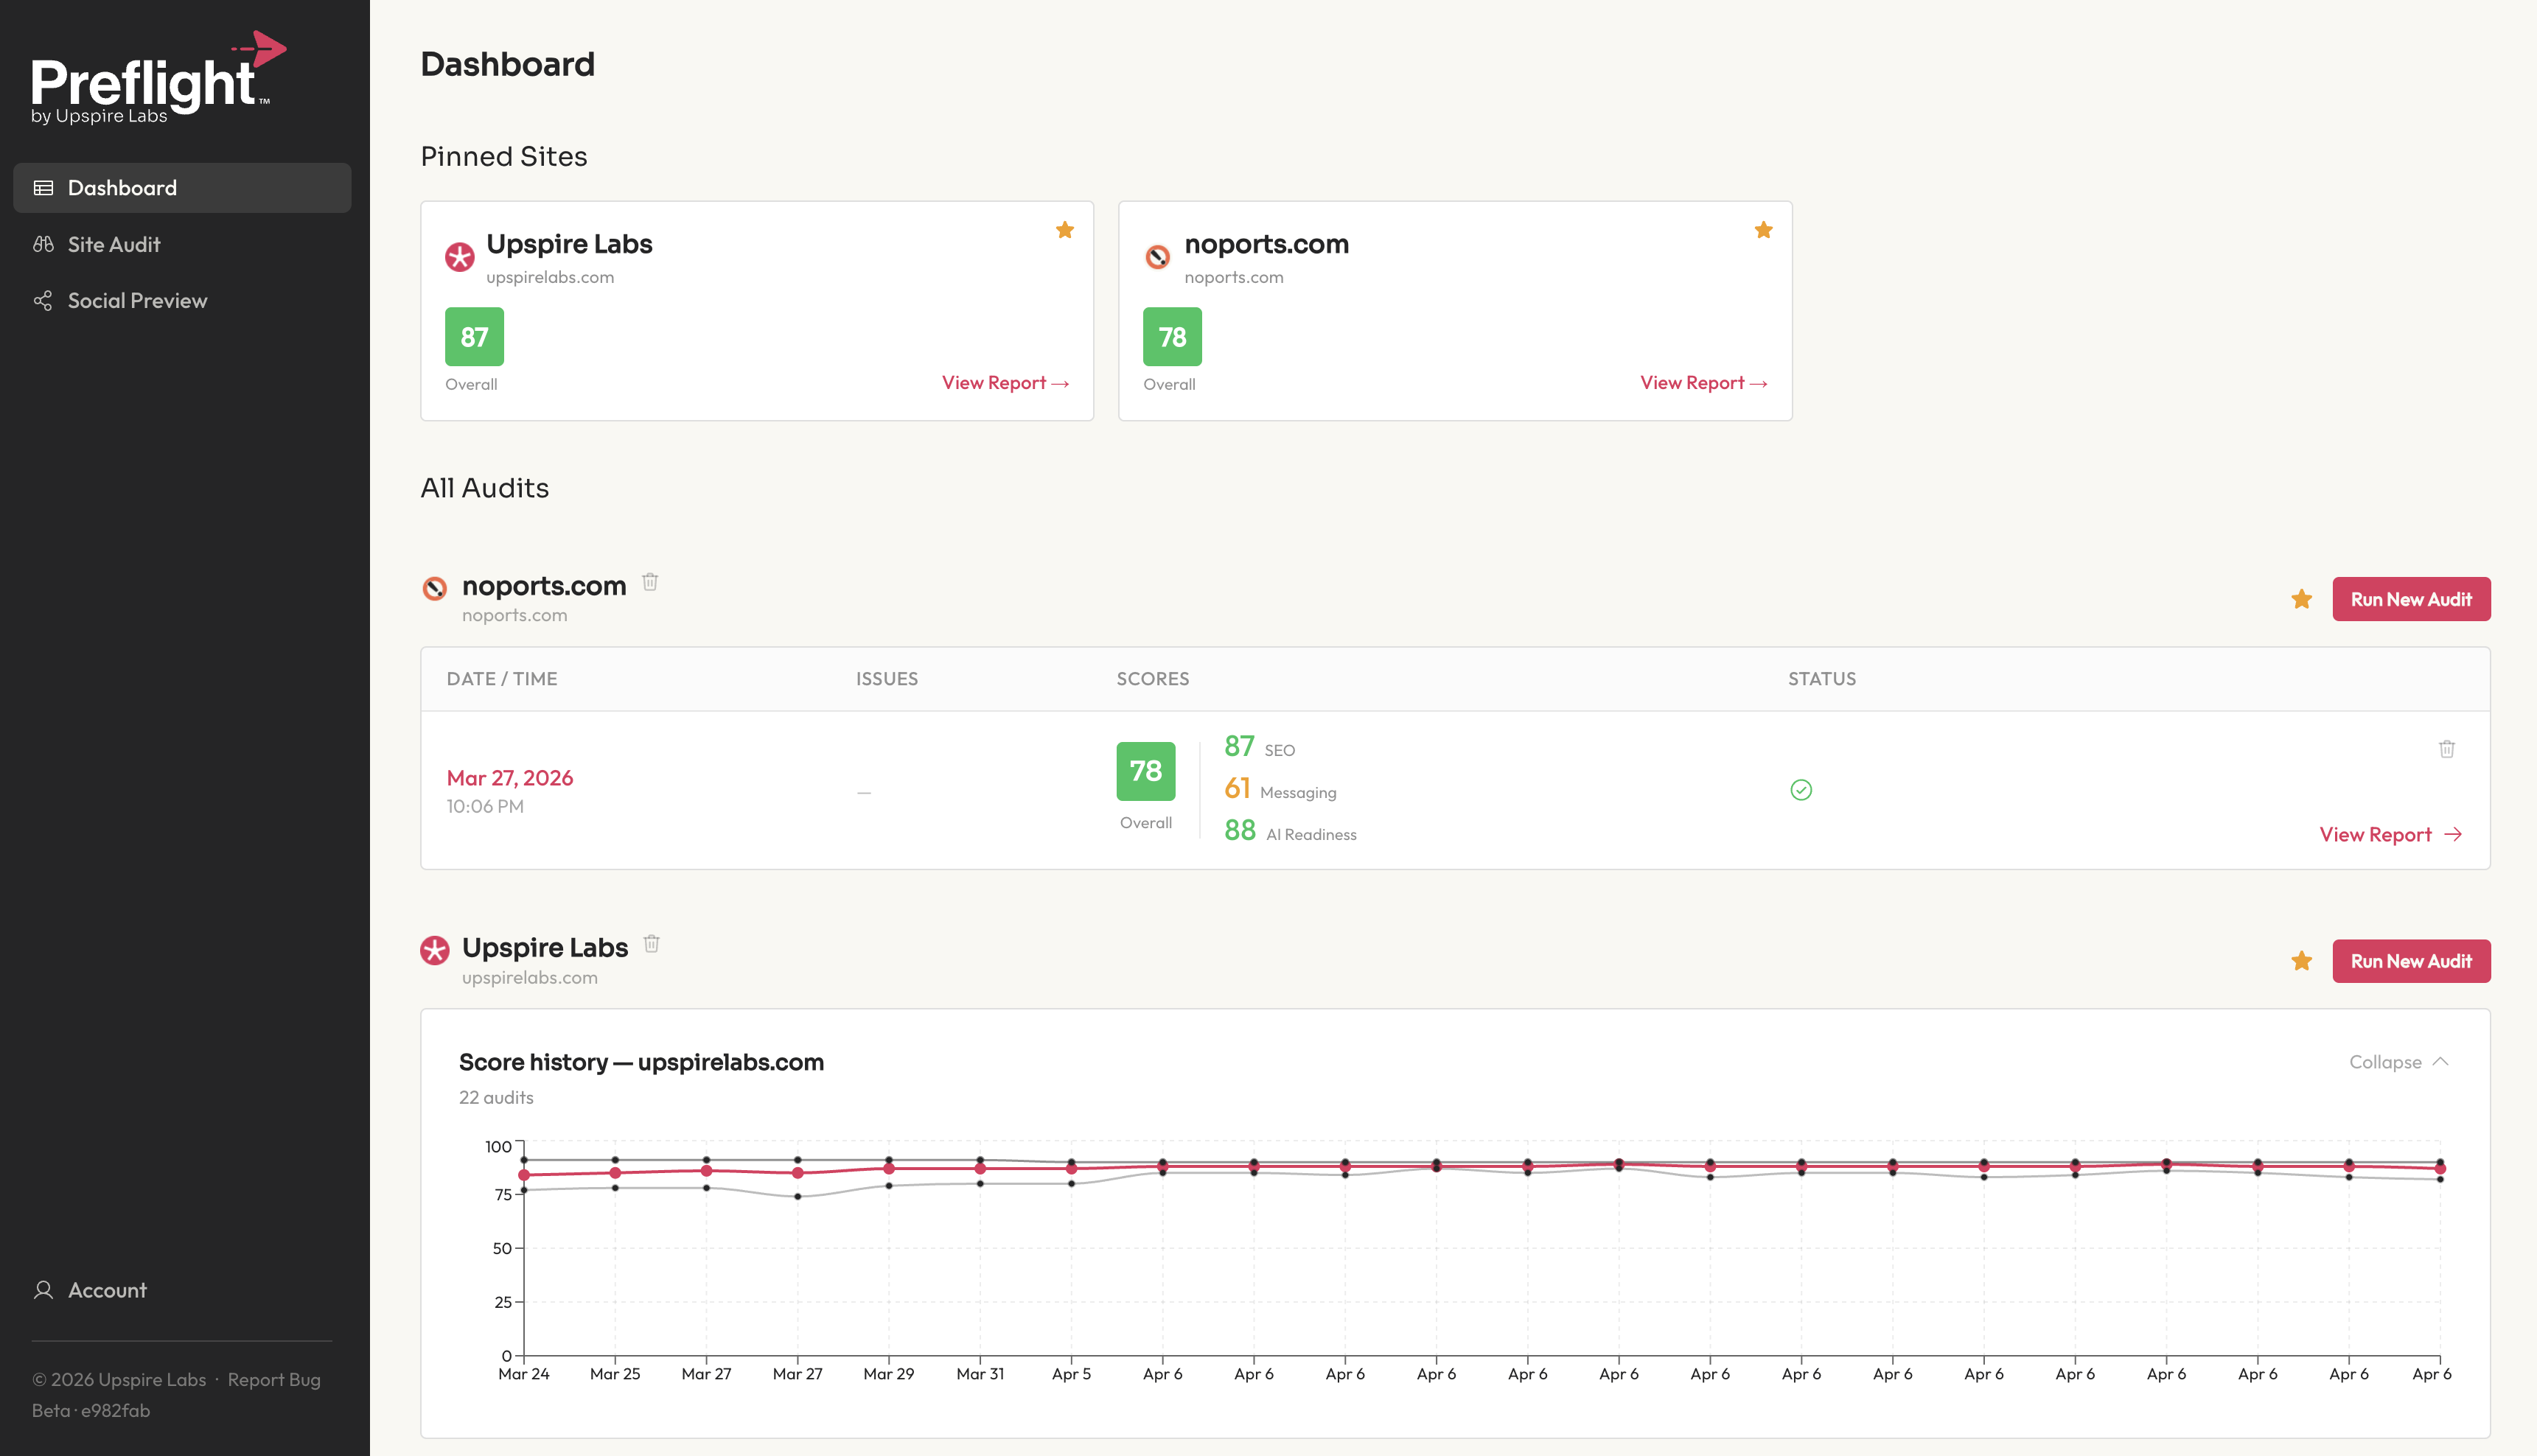Click the Report Bug link
Screen dimensions: 2537x1456
pos(274,1380)
